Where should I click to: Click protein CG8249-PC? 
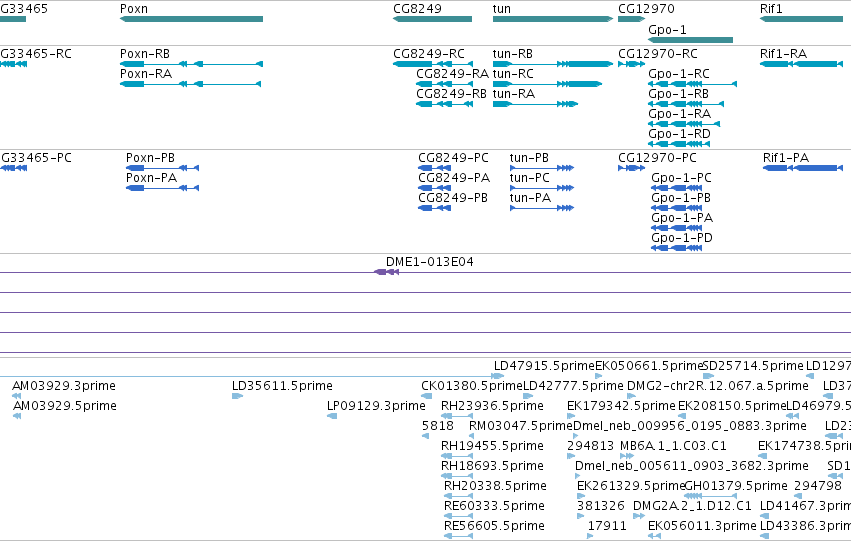434,168
